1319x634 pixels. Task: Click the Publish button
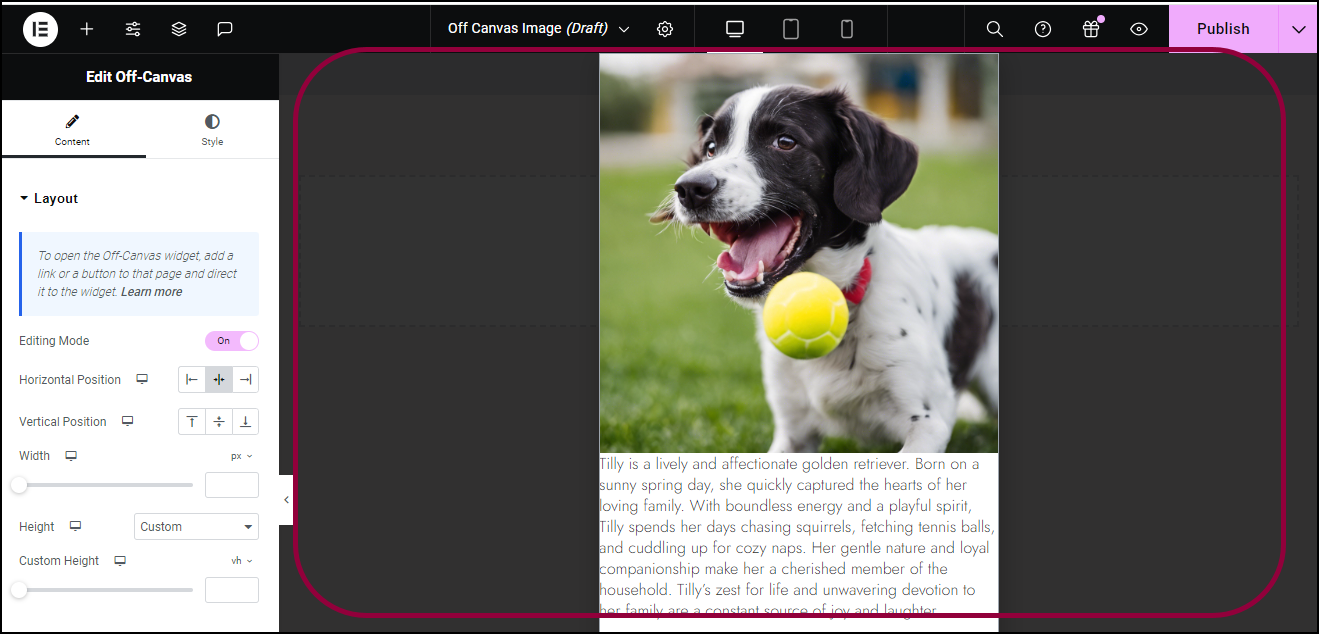point(1223,29)
